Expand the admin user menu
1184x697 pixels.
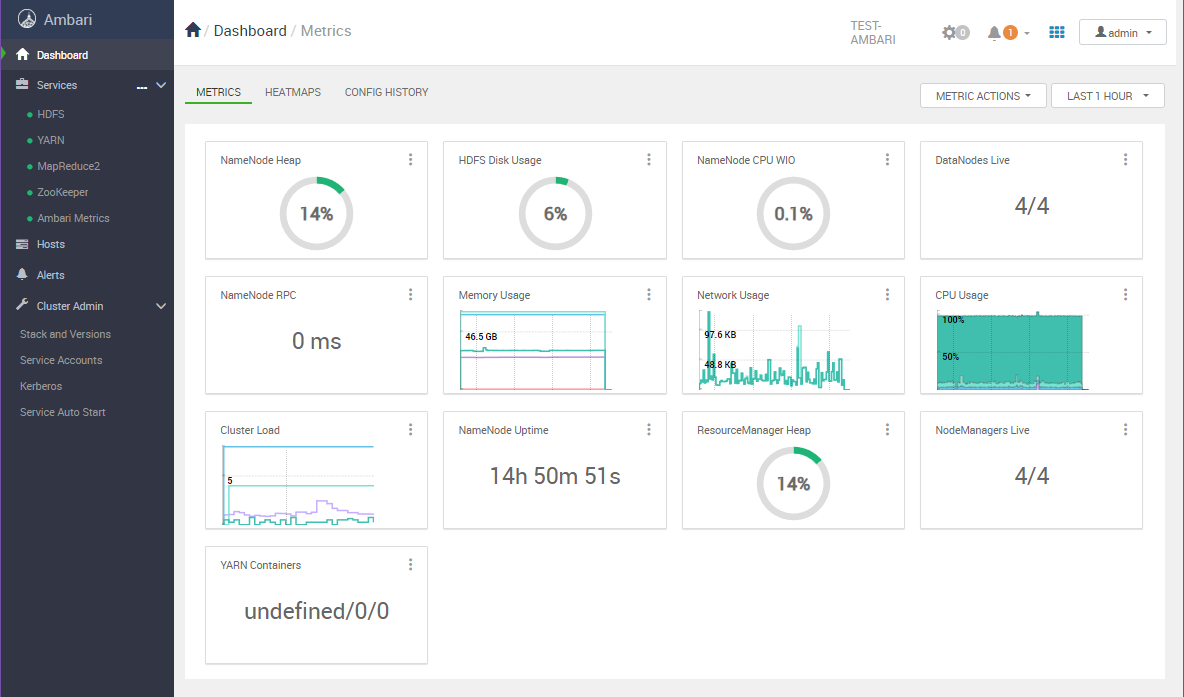(x=1122, y=31)
